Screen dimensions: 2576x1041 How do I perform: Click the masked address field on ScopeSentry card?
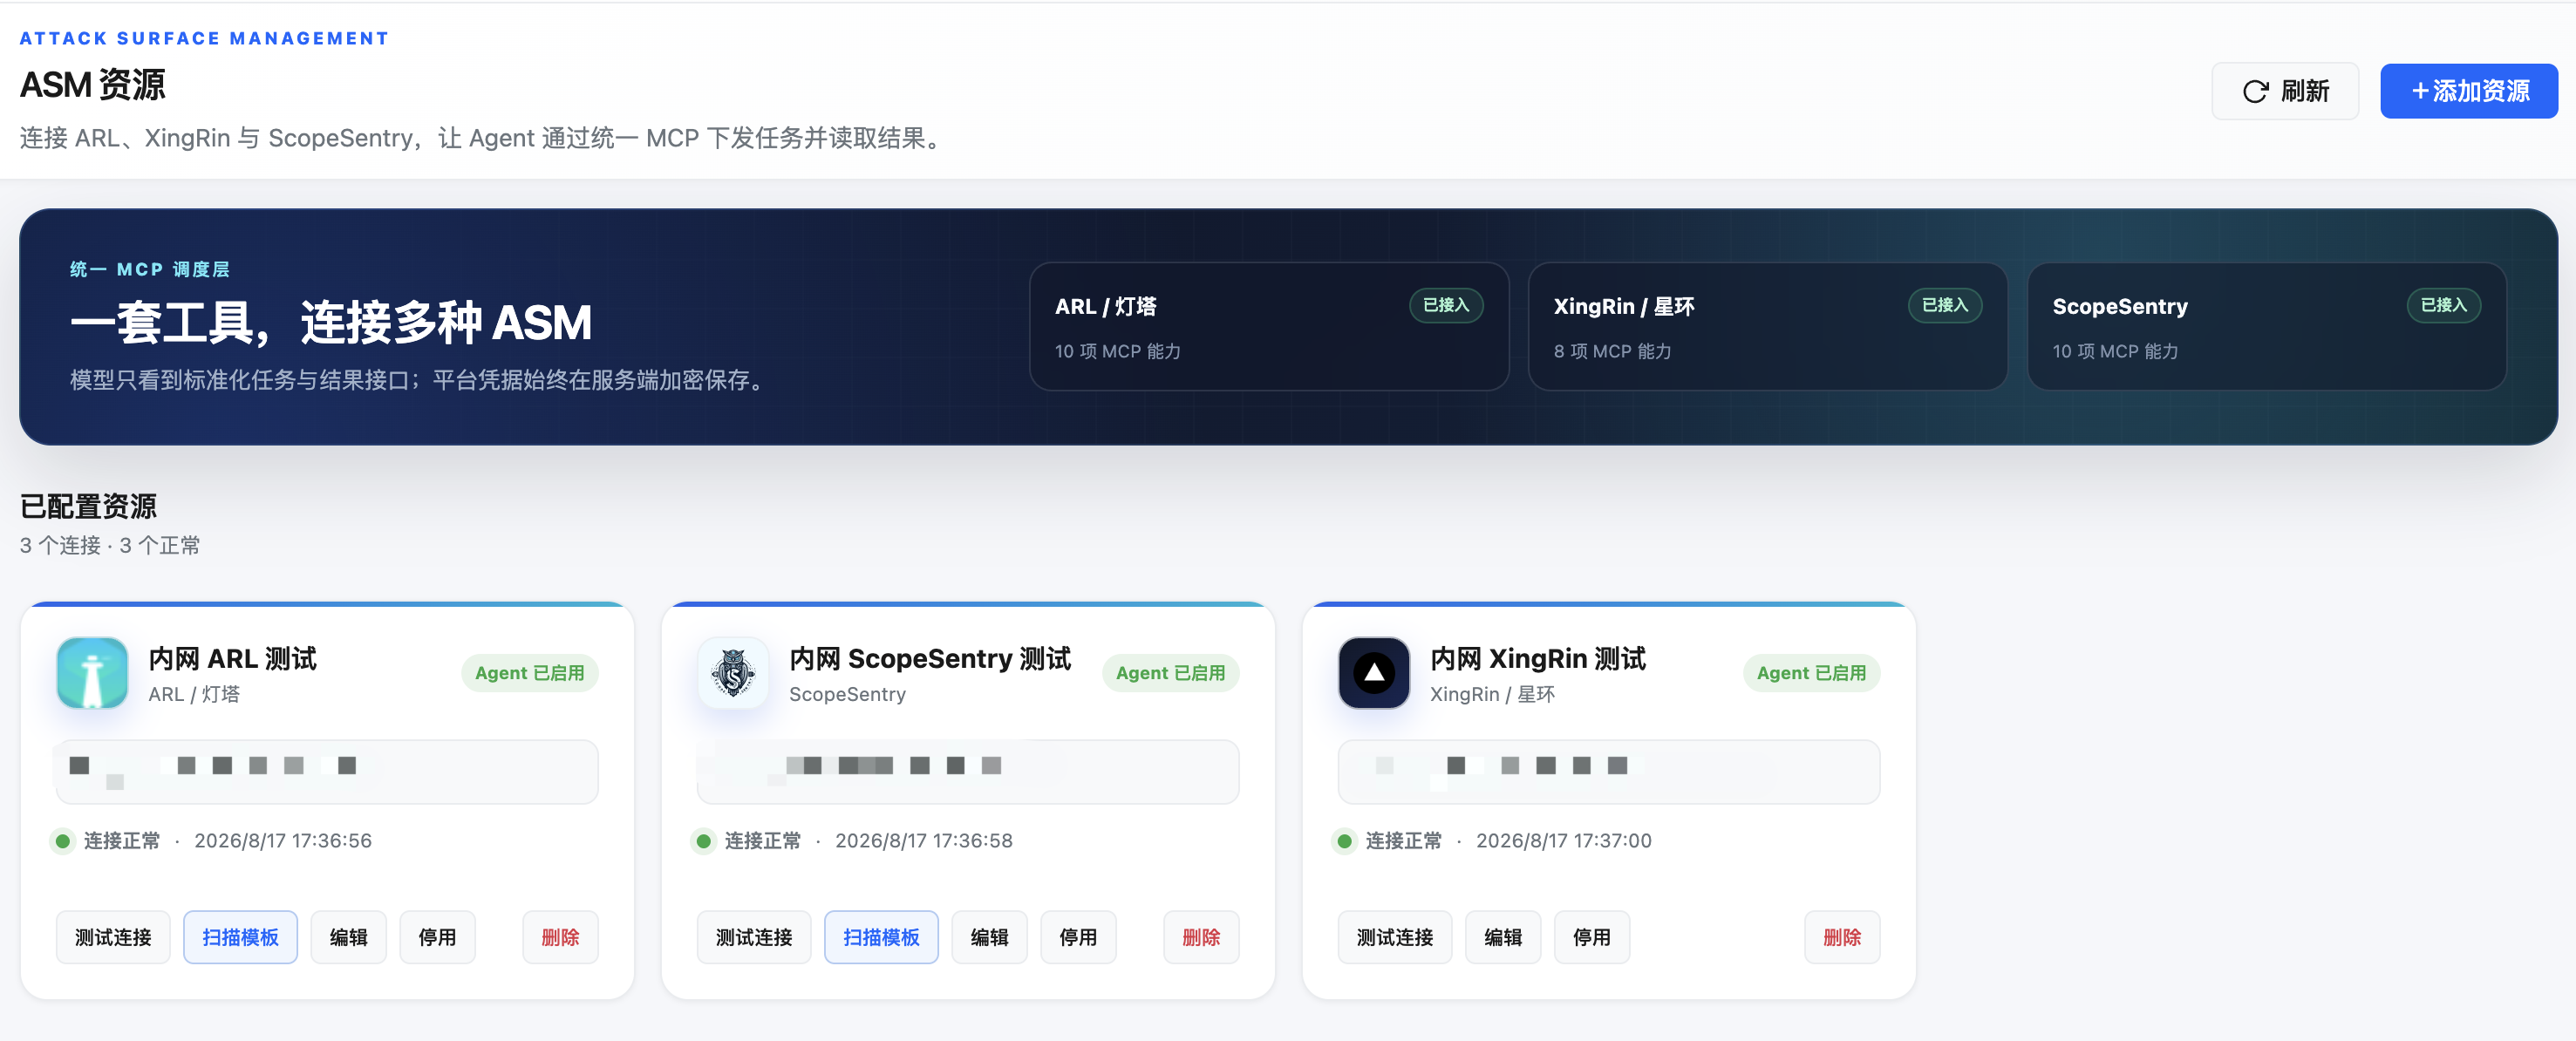click(x=968, y=772)
